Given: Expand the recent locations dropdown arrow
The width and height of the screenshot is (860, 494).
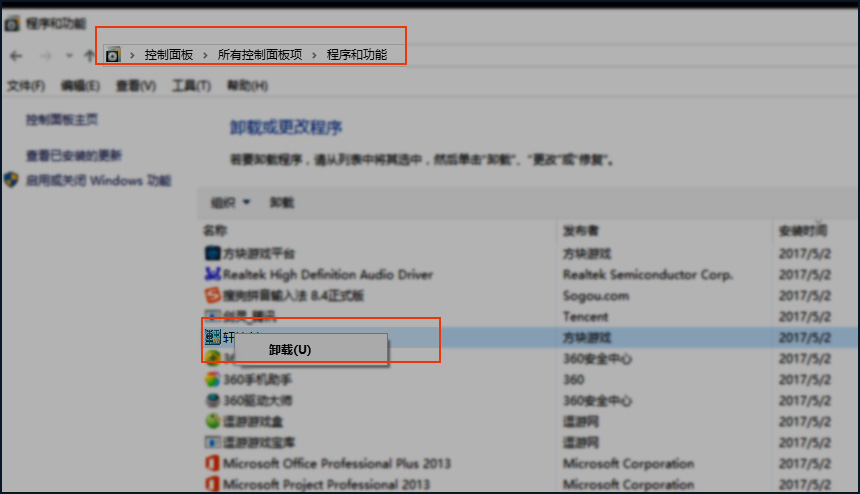Looking at the screenshot, I should [x=68, y=55].
